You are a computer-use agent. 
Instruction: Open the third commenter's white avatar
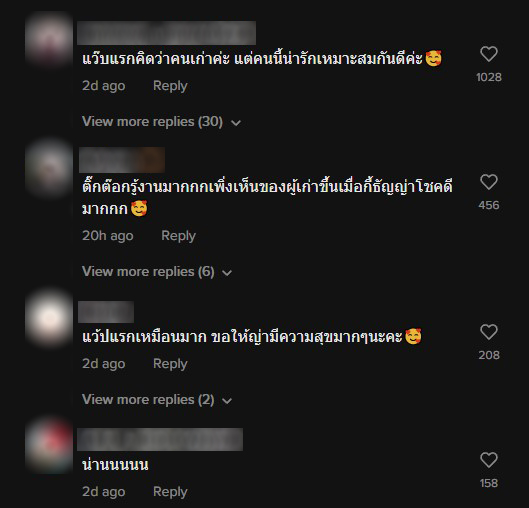[x=49, y=317]
